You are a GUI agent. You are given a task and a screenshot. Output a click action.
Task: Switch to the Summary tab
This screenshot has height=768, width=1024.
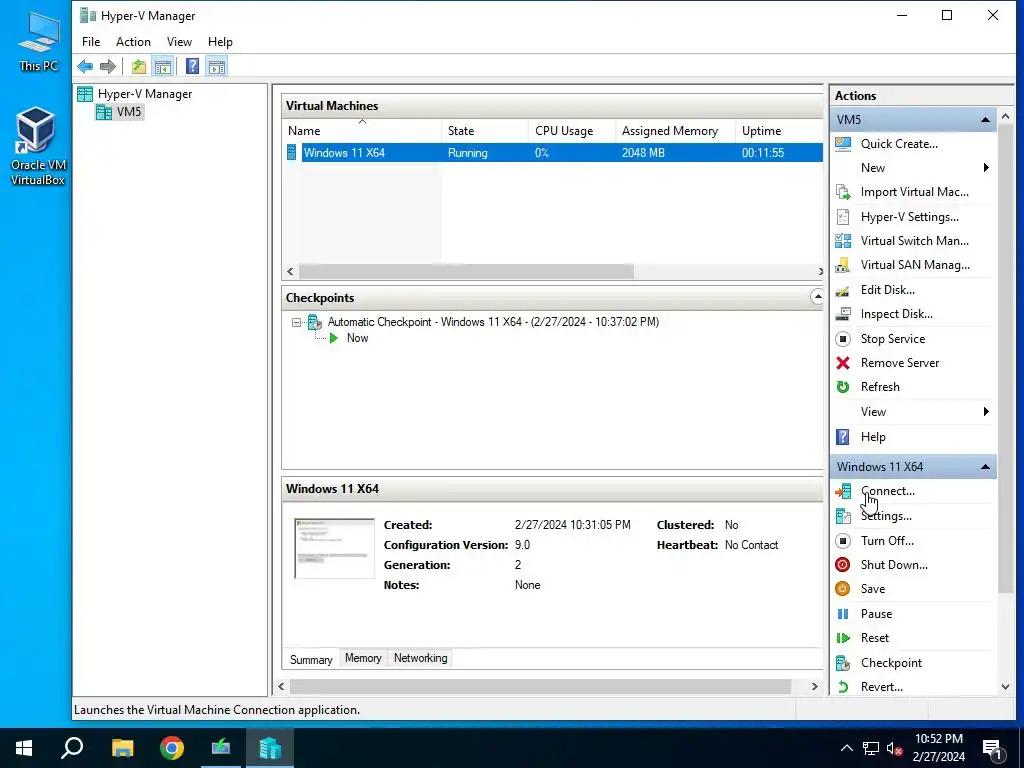(311, 660)
